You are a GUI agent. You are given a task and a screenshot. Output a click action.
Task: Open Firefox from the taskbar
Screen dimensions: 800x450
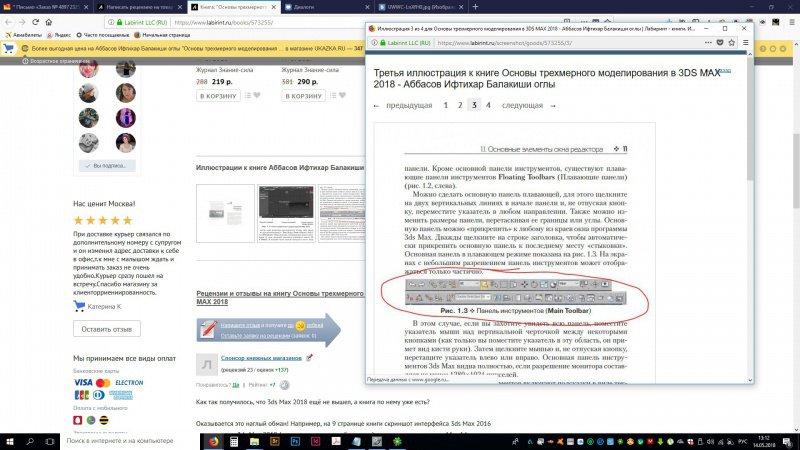[x=213, y=441]
